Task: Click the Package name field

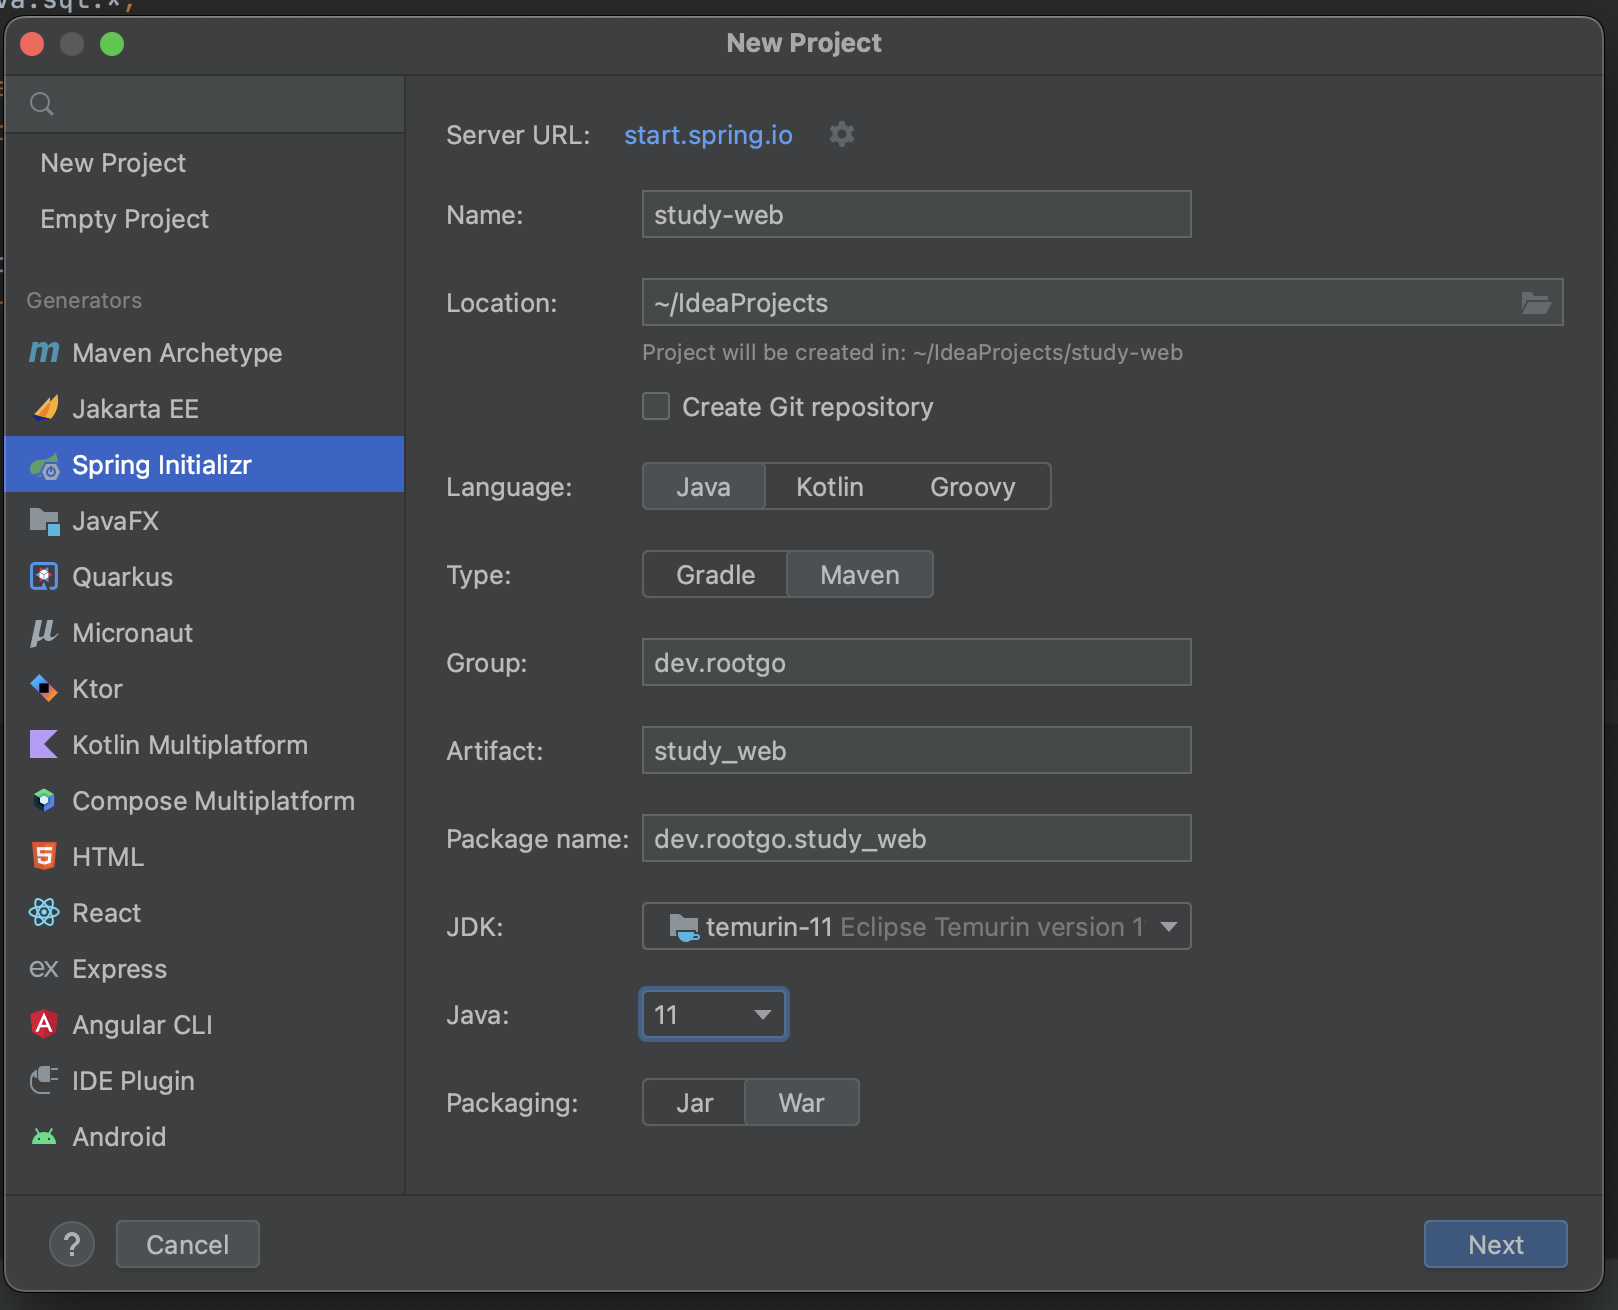Action: [x=916, y=839]
